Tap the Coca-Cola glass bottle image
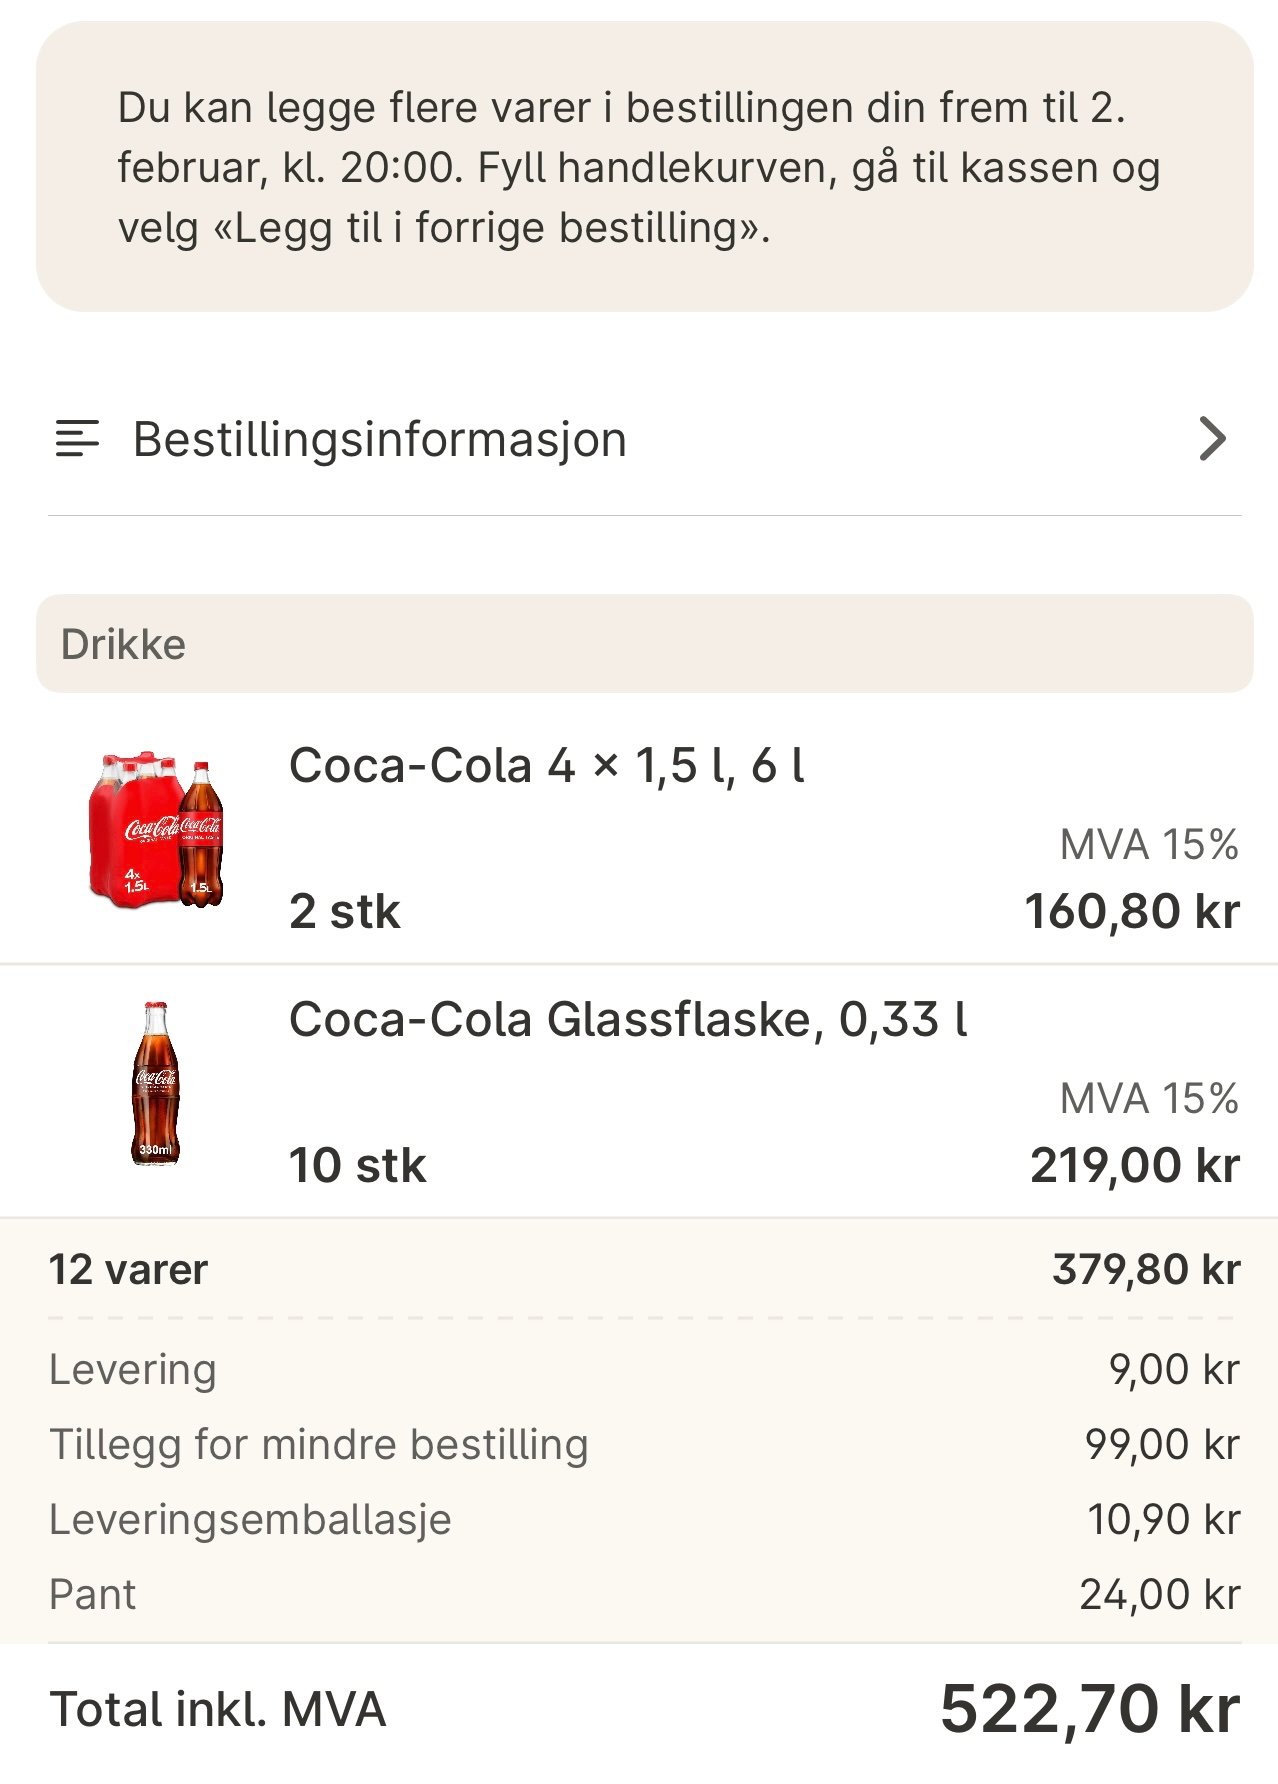Viewport: 1278px width, 1784px height. [156, 1084]
